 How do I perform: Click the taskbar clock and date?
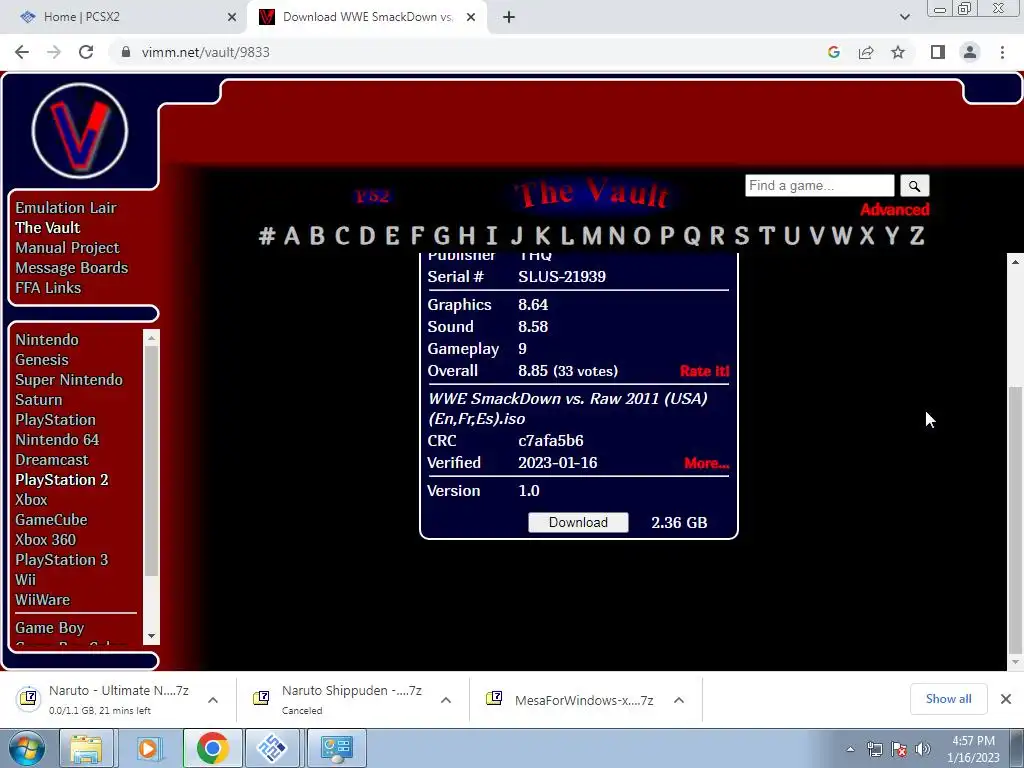click(x=974, y=749)
